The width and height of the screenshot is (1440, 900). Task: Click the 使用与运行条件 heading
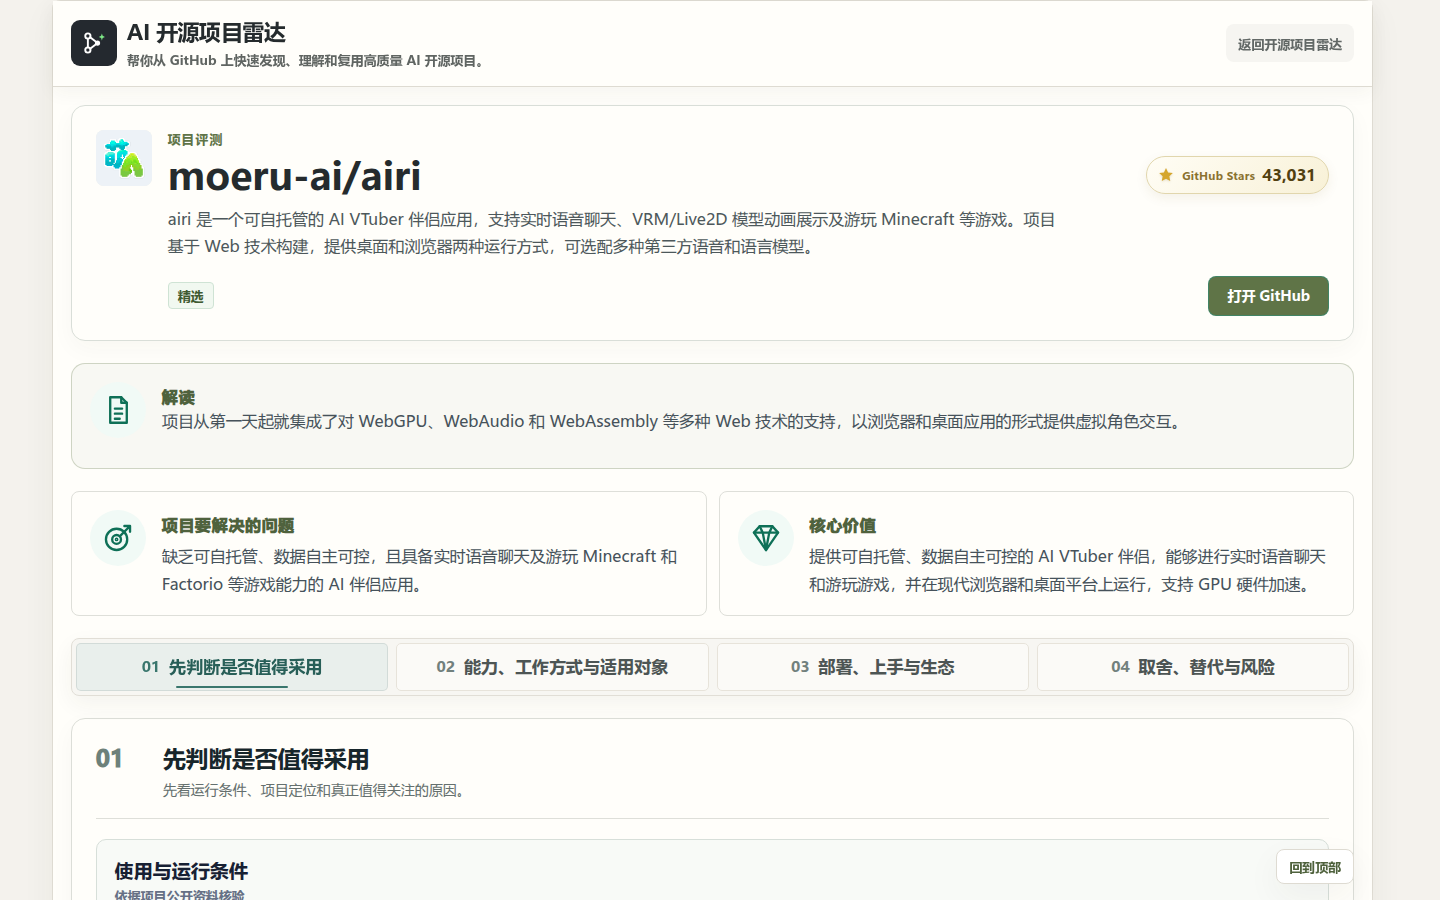(181, 871)
